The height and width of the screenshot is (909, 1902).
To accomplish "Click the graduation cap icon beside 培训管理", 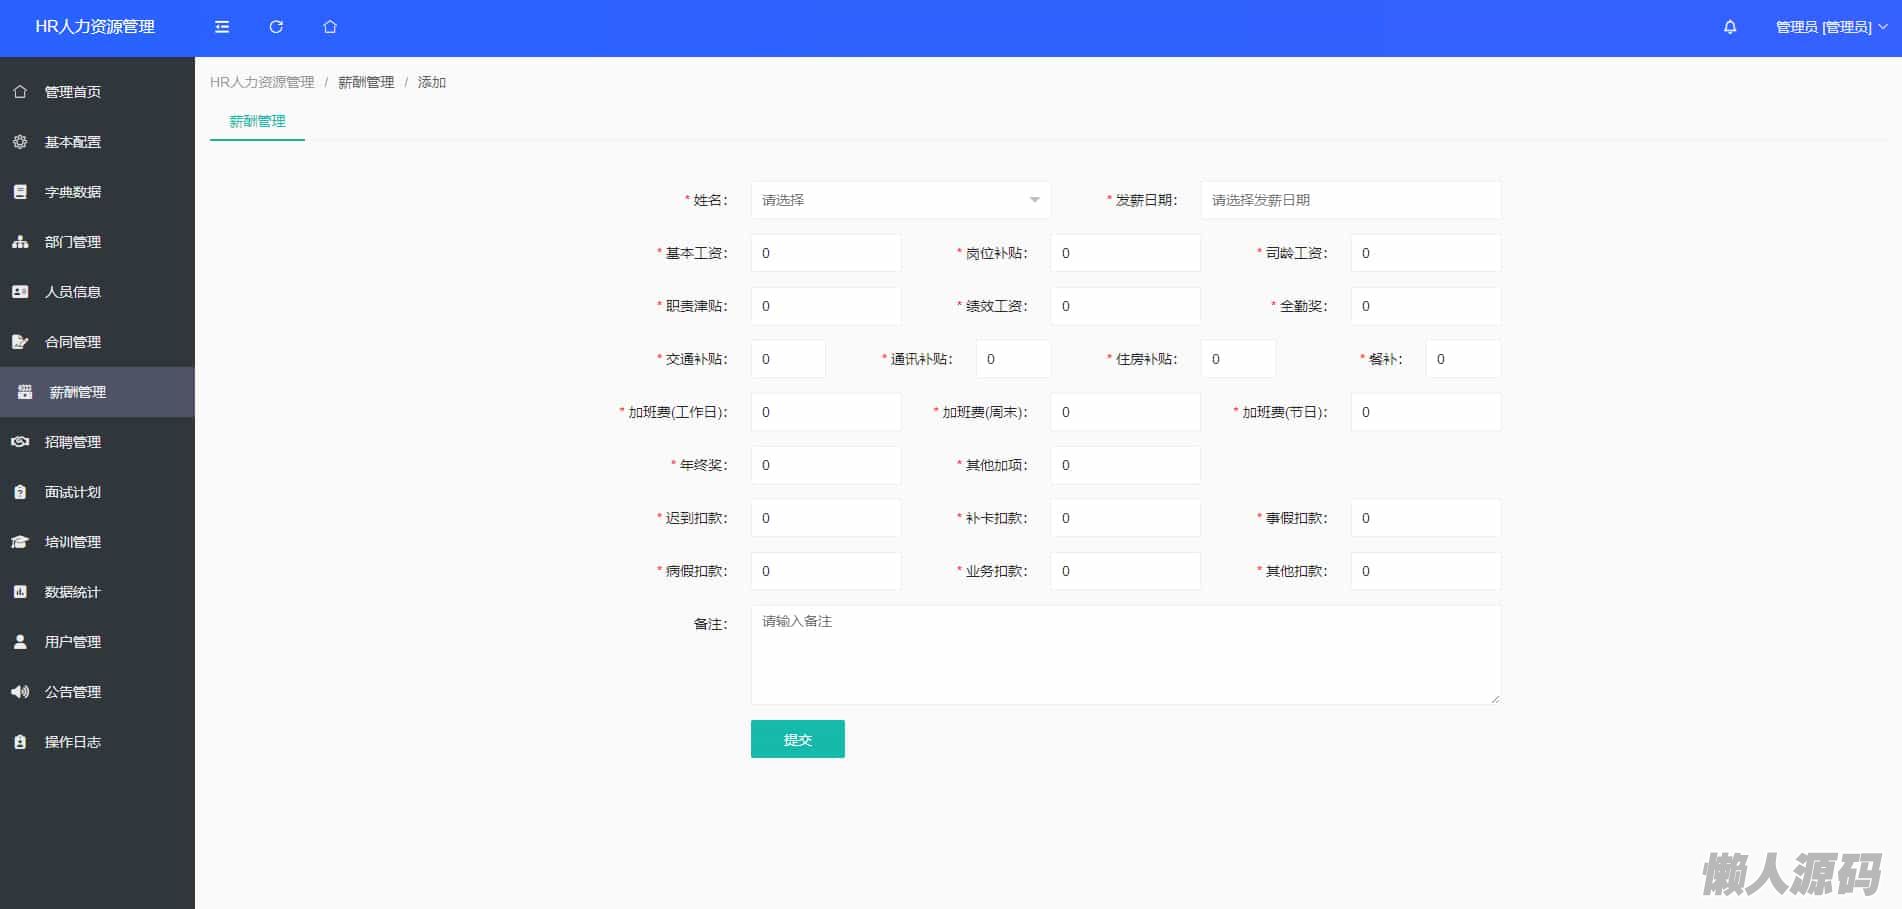I will pos(20,542).
